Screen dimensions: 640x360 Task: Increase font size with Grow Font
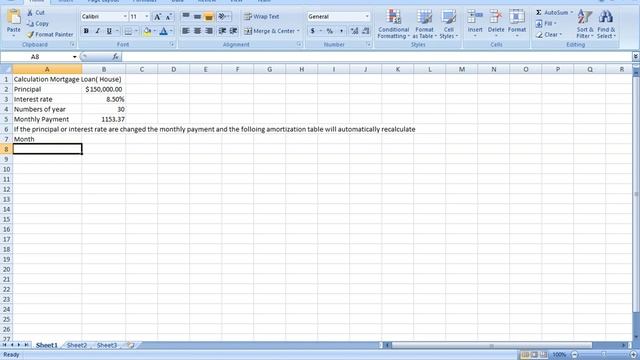(157, 17)
